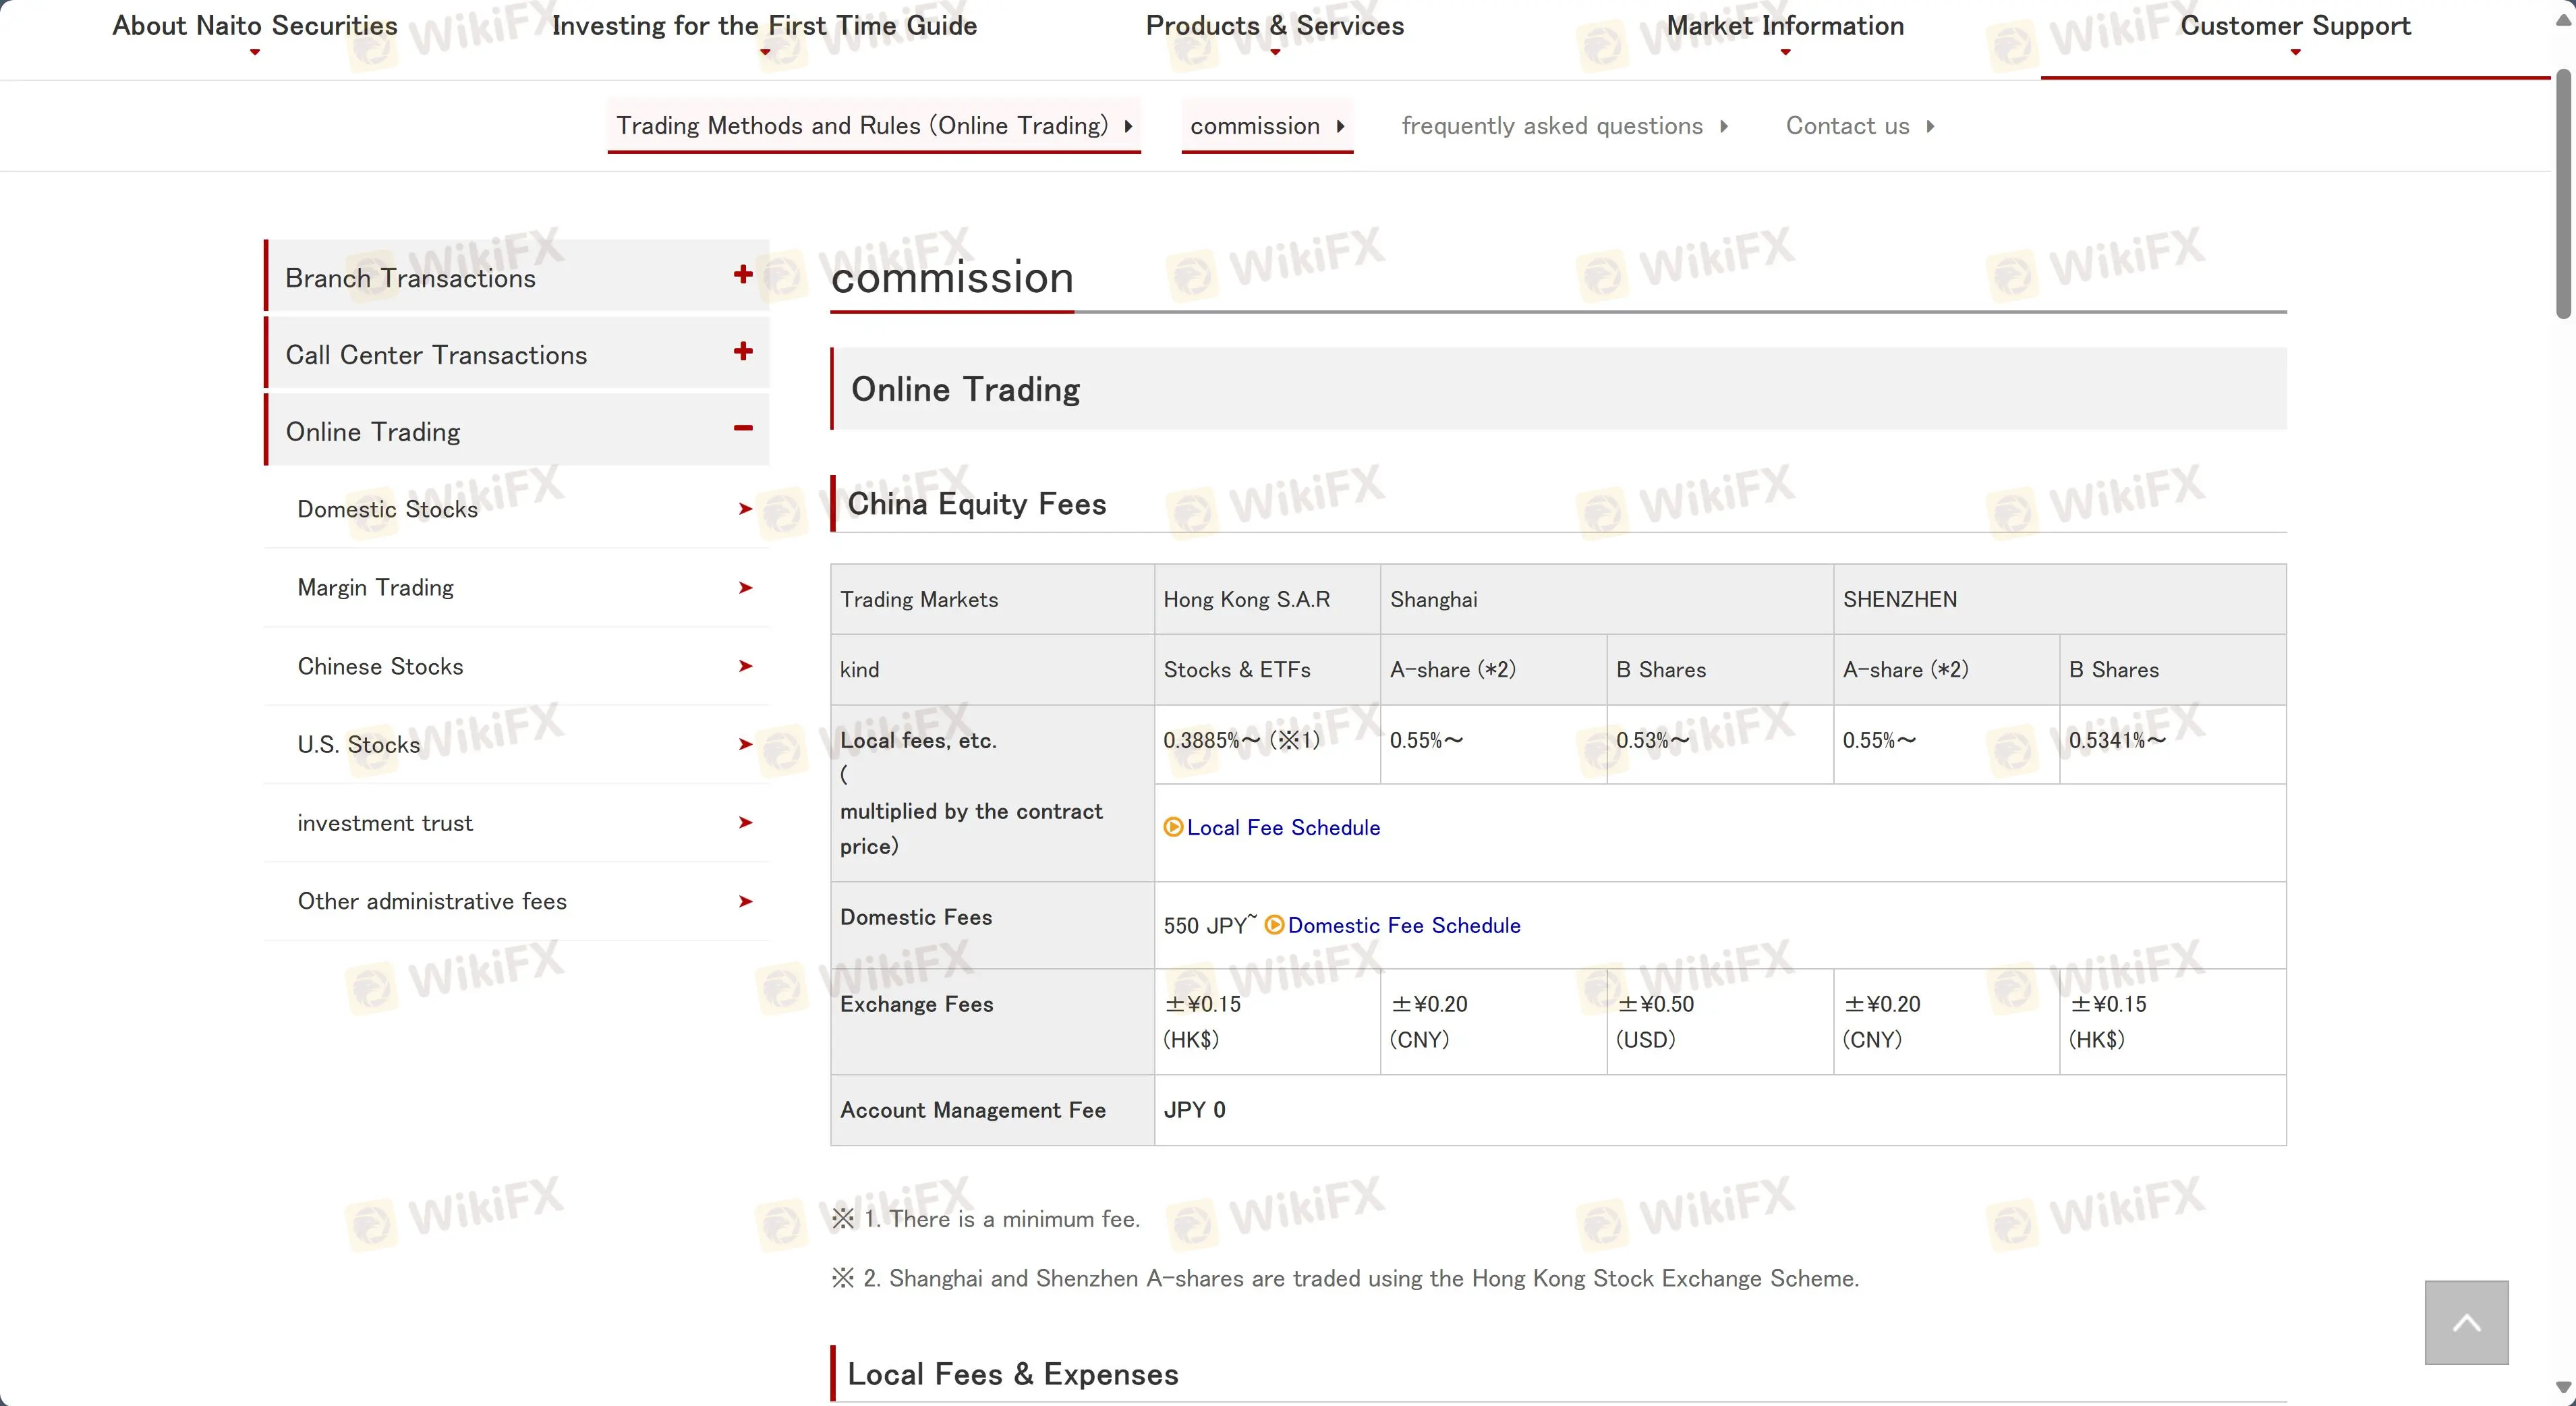Open Local Fee Schedule link
This screenshot has width=2576, height=1406.
click(1283, 828)
